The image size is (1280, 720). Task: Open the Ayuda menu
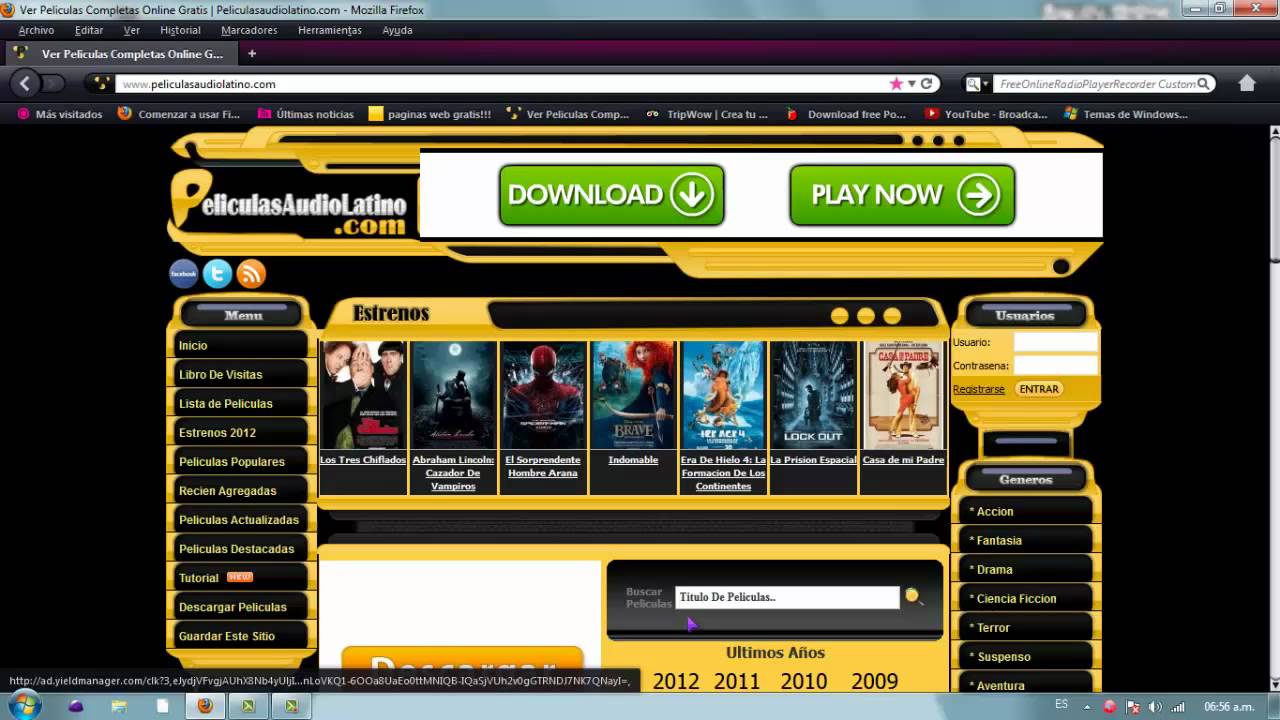397,30
